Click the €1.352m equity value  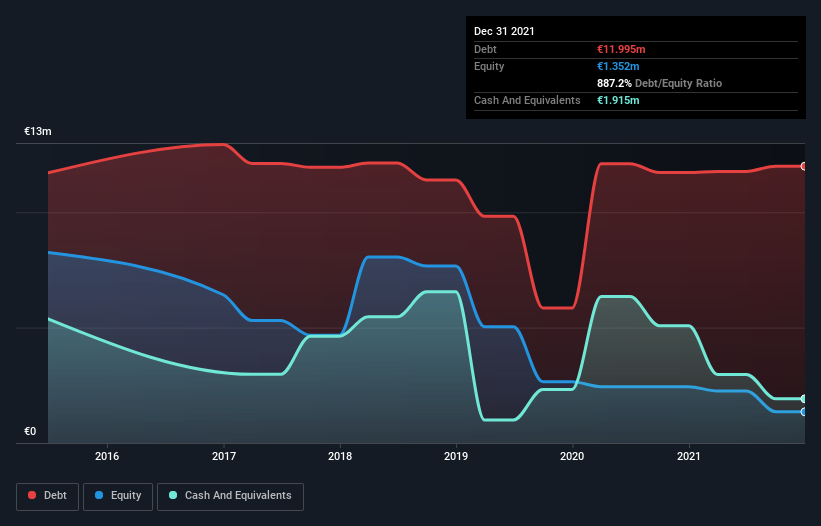tap(618, 66)
